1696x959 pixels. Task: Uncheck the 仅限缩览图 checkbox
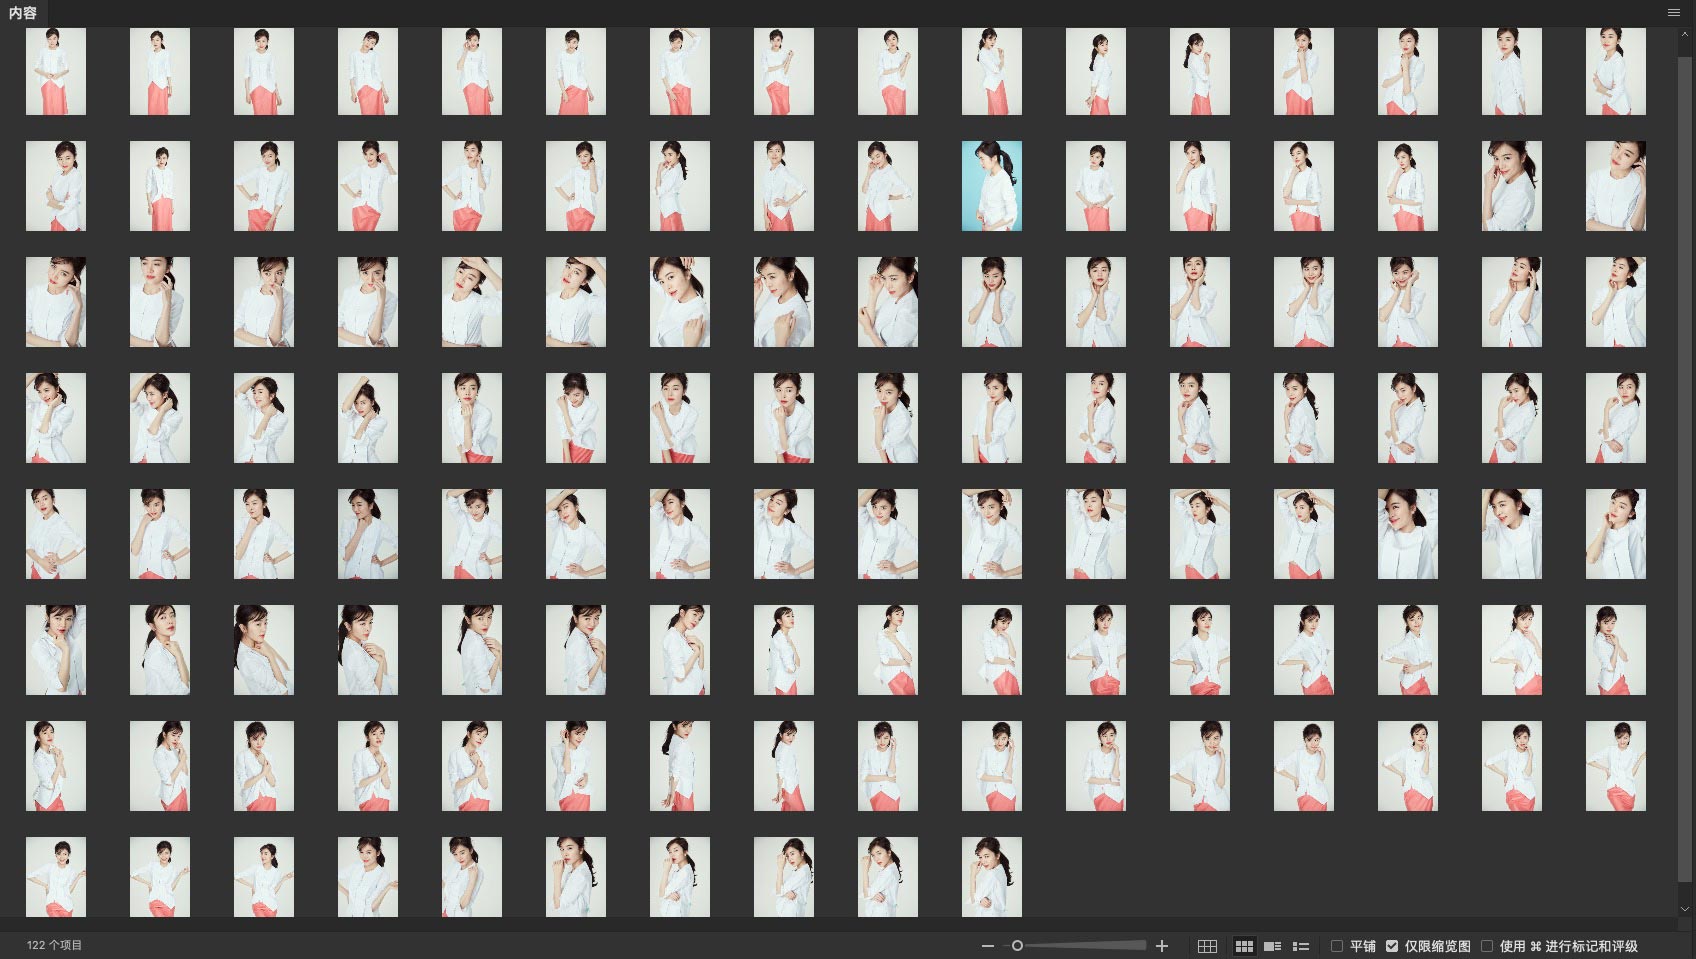pyautogui.click(x=1392, y=946)
